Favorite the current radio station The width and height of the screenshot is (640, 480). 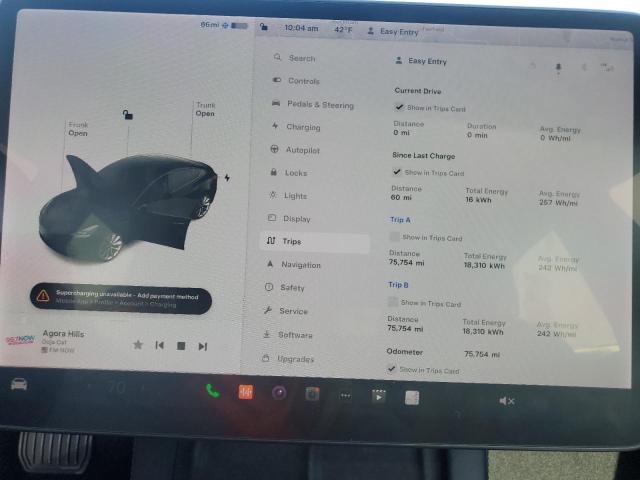click(x=138, y=345)
